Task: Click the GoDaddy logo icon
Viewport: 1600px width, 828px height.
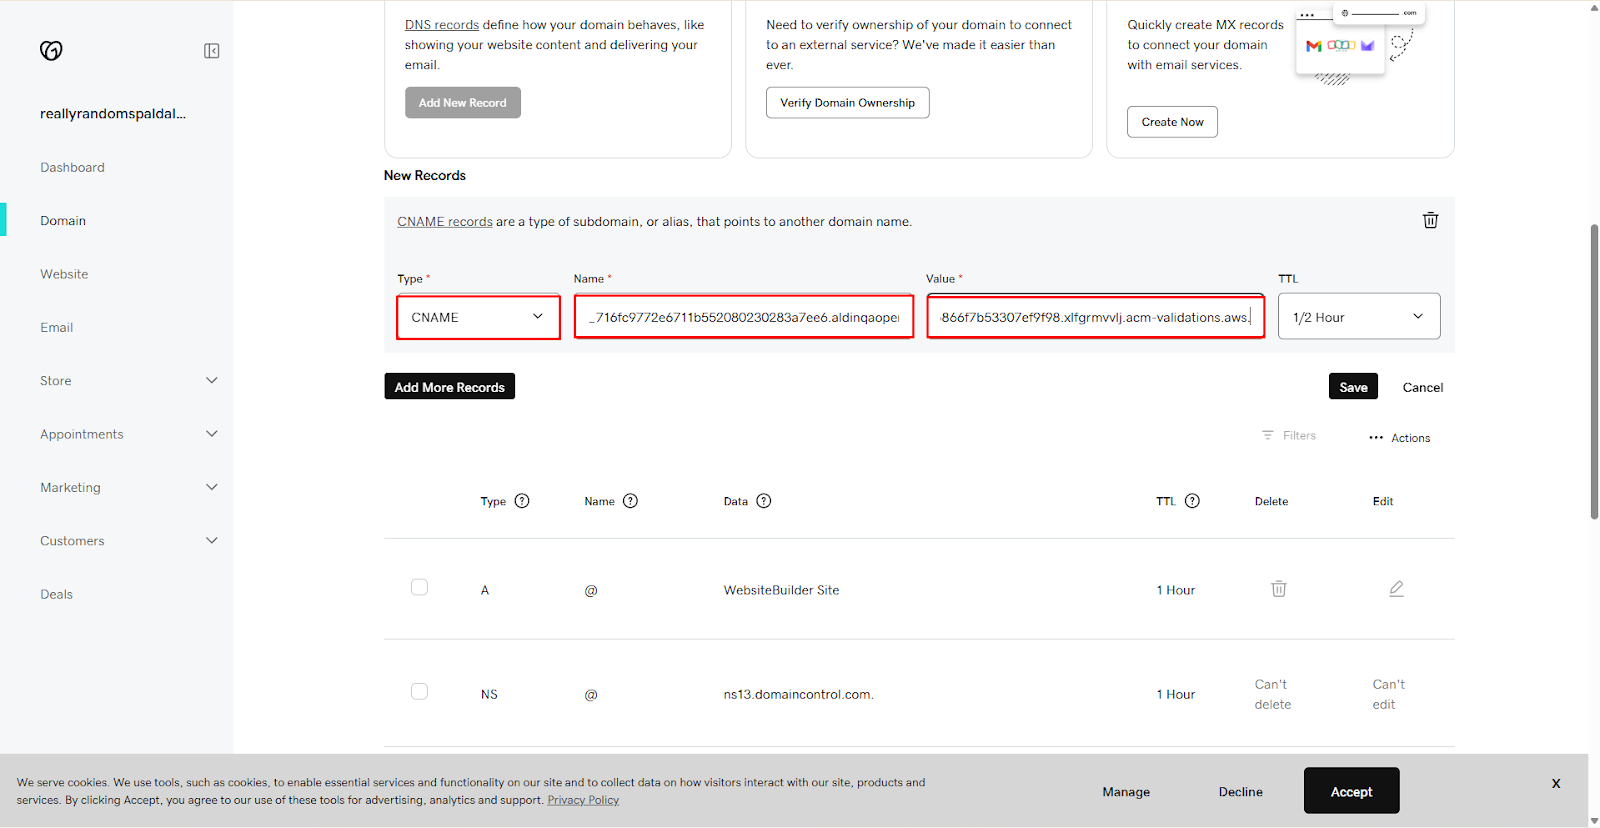Action: coord(51,51)
